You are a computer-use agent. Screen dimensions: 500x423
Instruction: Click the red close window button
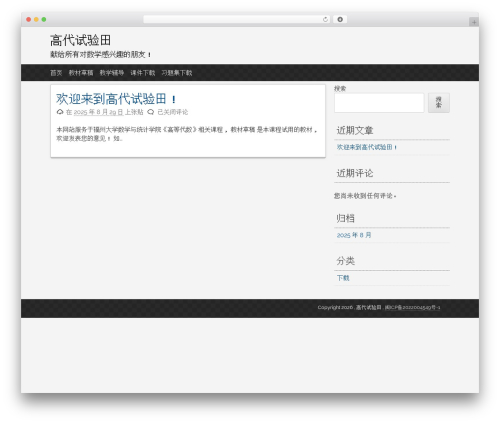coord(29,19)
